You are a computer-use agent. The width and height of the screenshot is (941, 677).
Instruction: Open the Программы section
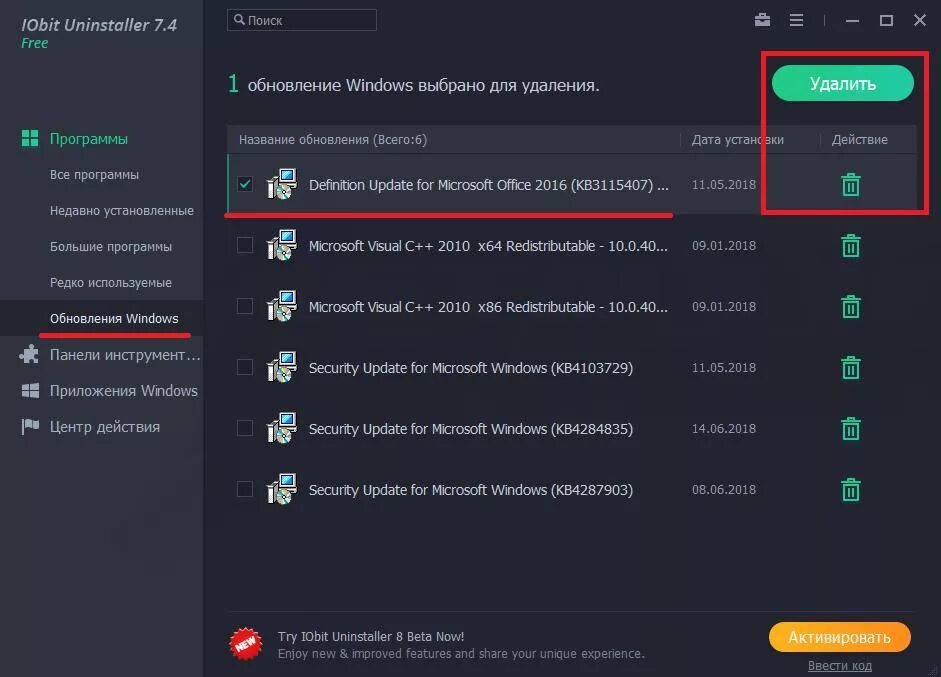pyautogui.click(x=89, y=139)
